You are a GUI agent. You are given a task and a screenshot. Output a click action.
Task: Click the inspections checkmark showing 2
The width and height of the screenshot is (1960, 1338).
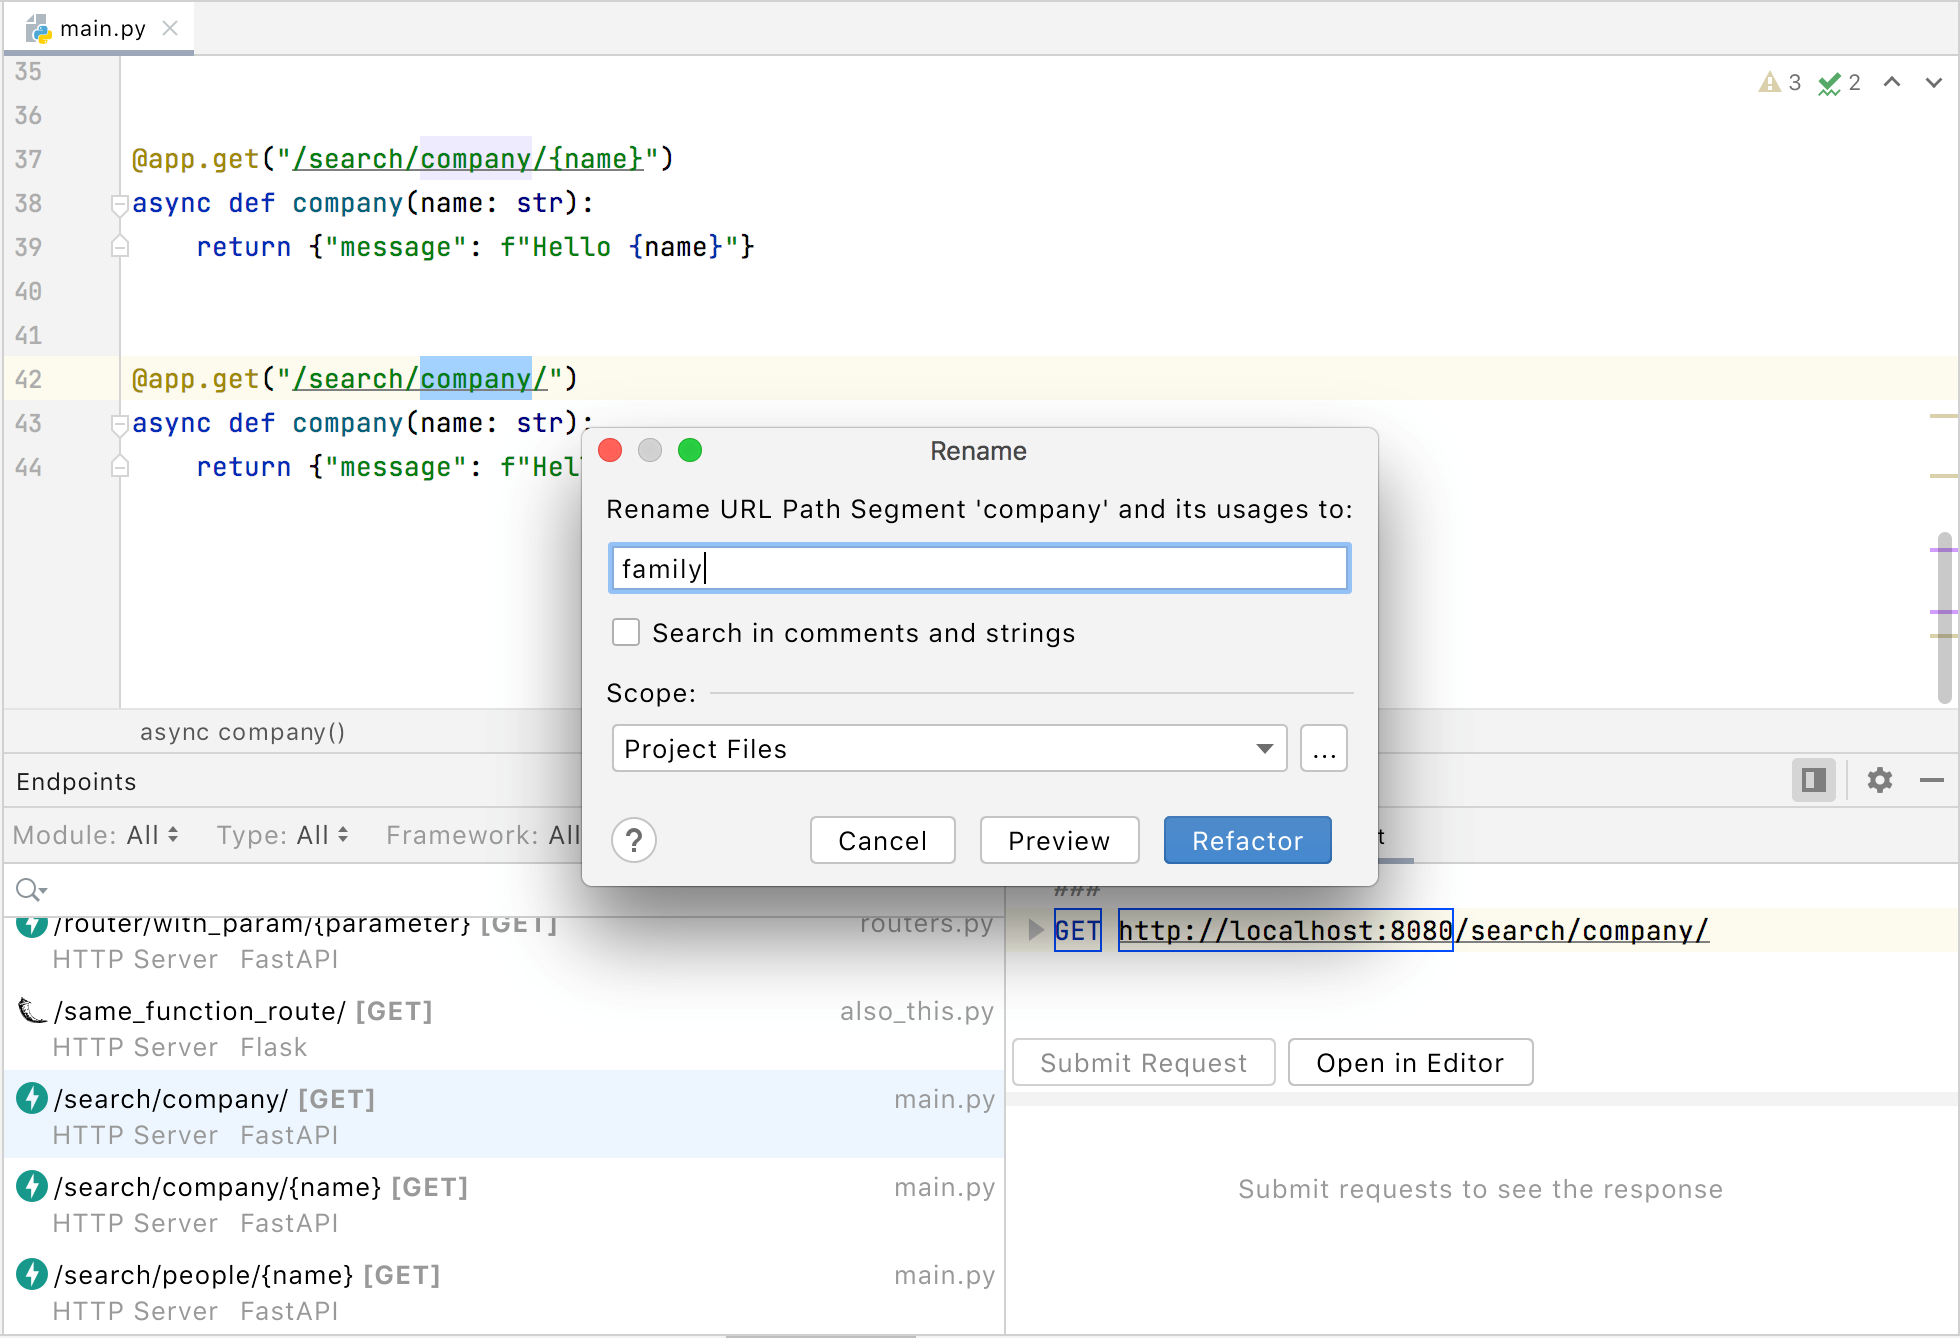click(x=1838, y=82)
